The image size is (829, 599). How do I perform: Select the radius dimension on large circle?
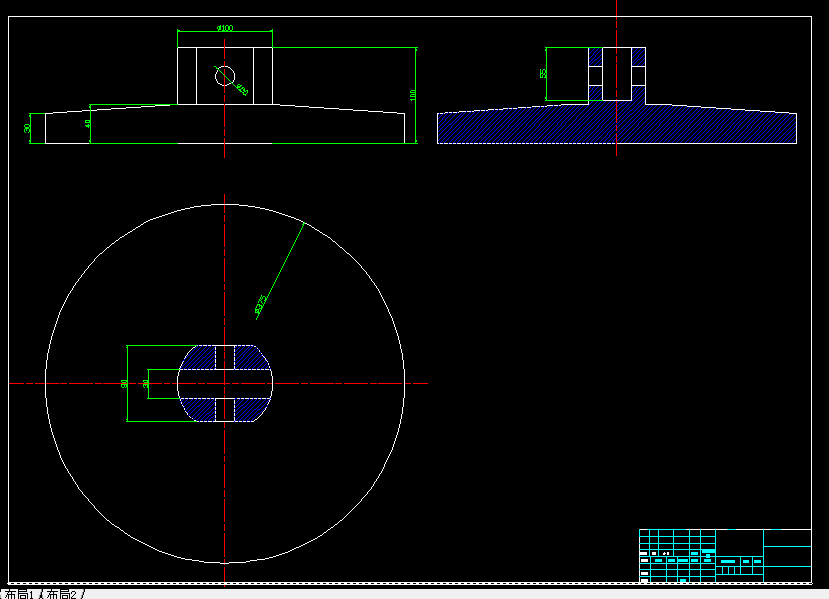pyautogui.click(x=260, y=305)
